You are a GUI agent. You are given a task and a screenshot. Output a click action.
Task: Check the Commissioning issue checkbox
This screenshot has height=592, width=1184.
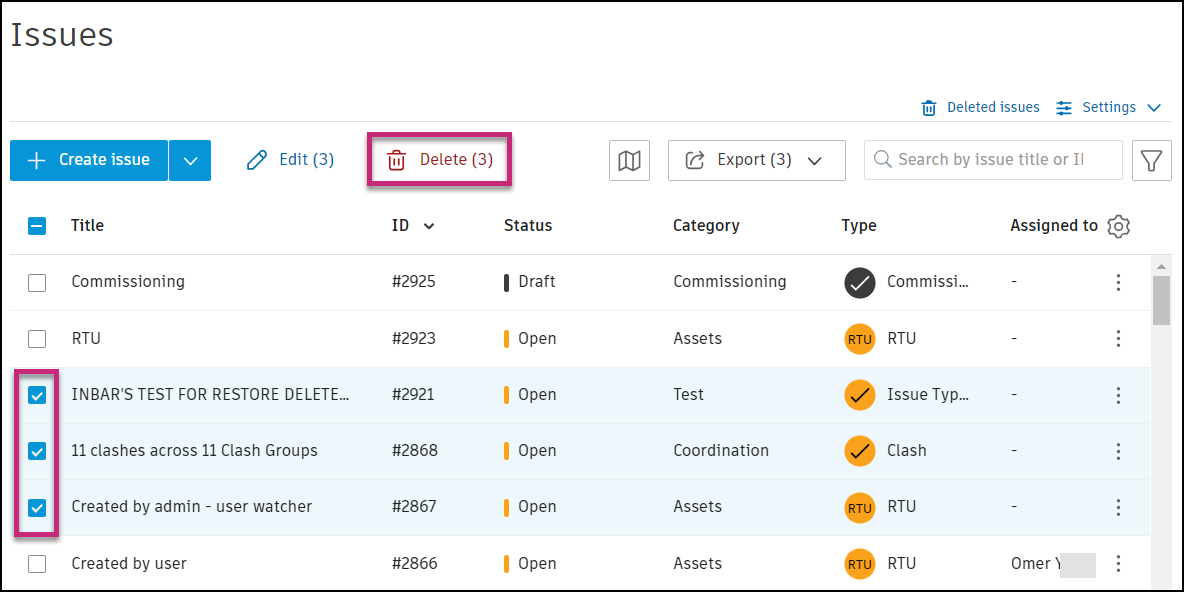(37, 282)
